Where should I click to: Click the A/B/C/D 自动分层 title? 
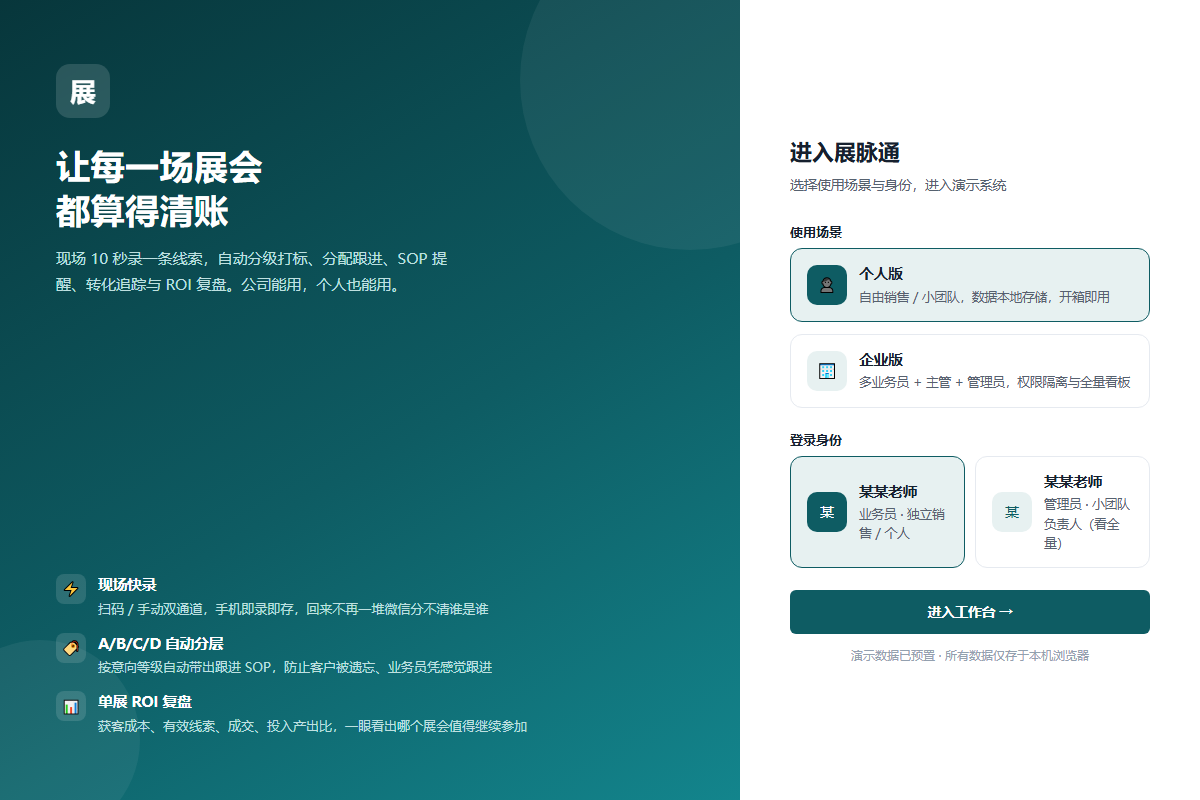[160, 644]
